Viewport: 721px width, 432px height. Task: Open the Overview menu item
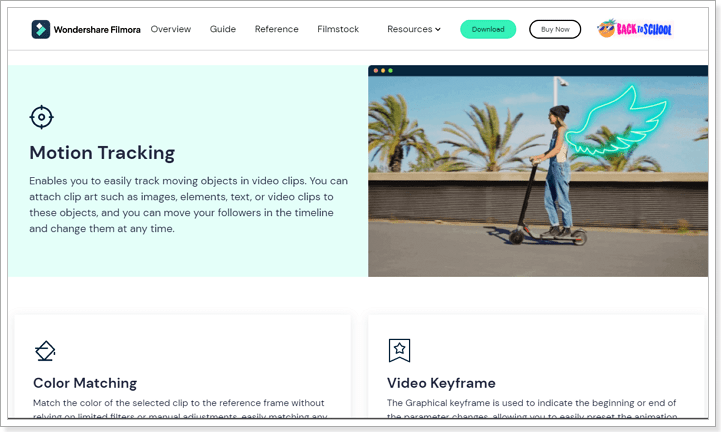(171, 29)
